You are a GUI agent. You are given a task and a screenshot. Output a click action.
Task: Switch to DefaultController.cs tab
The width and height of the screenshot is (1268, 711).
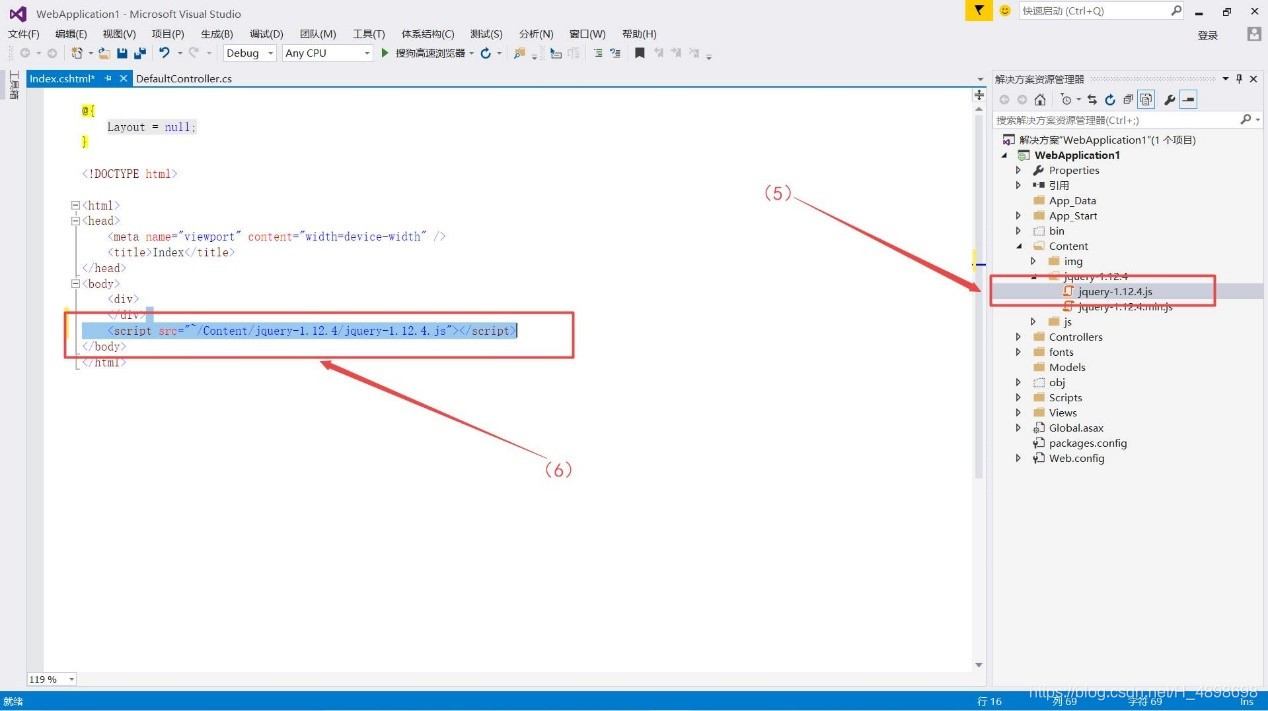(x=184, y=78)
